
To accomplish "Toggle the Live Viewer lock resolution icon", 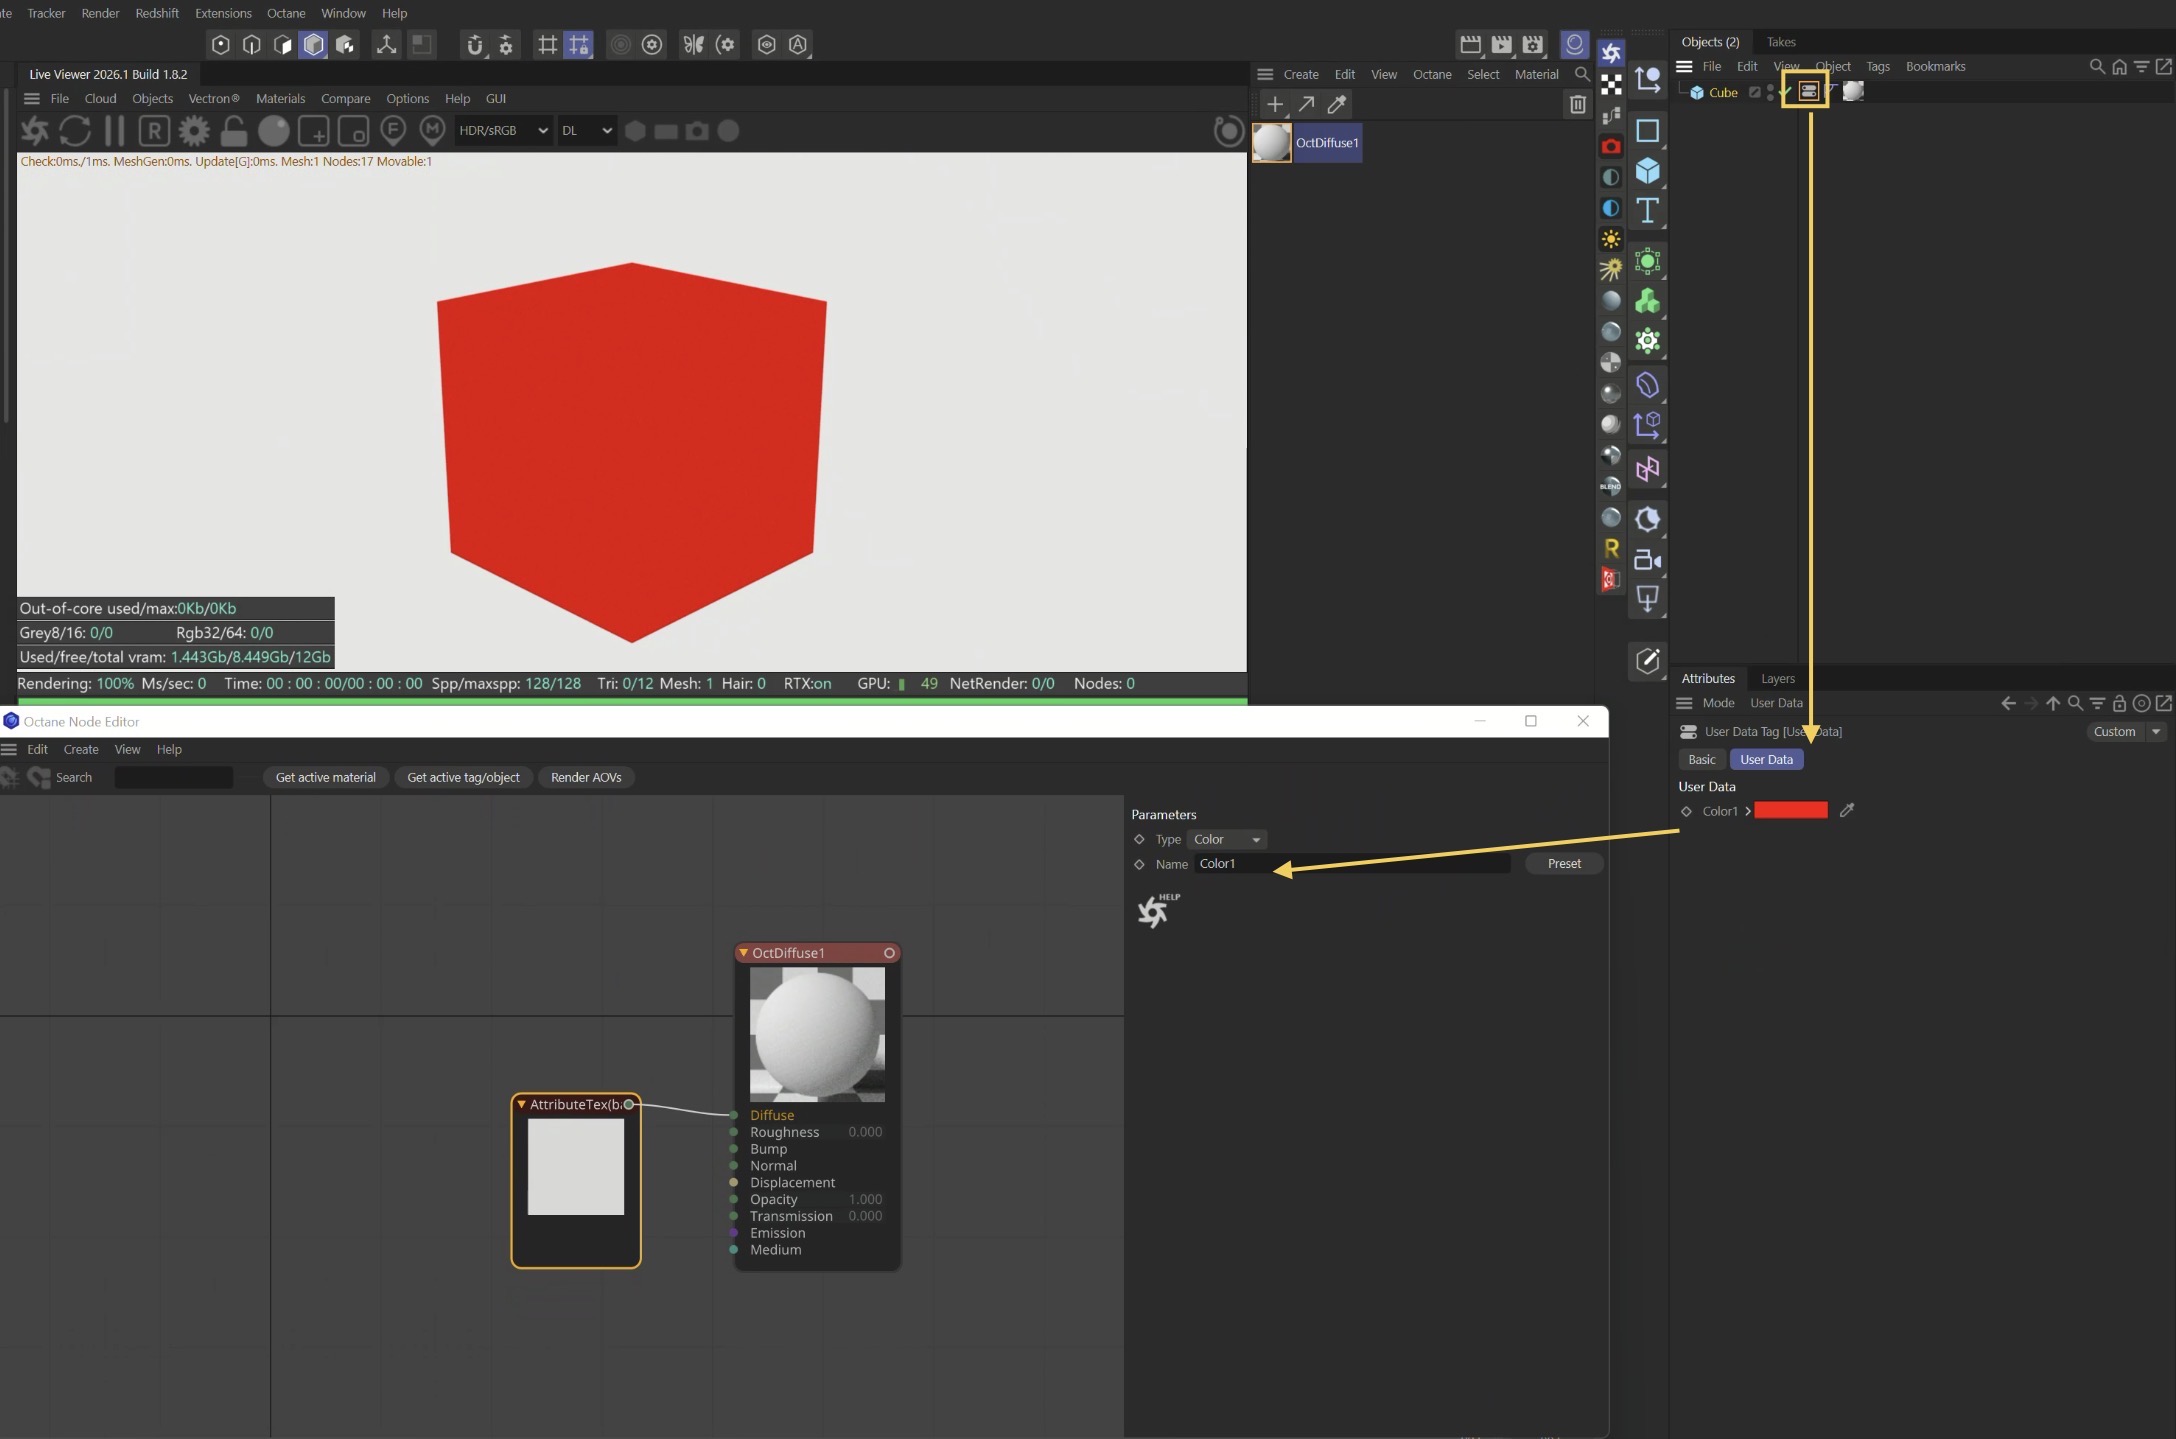I will (x=234, y=131).
